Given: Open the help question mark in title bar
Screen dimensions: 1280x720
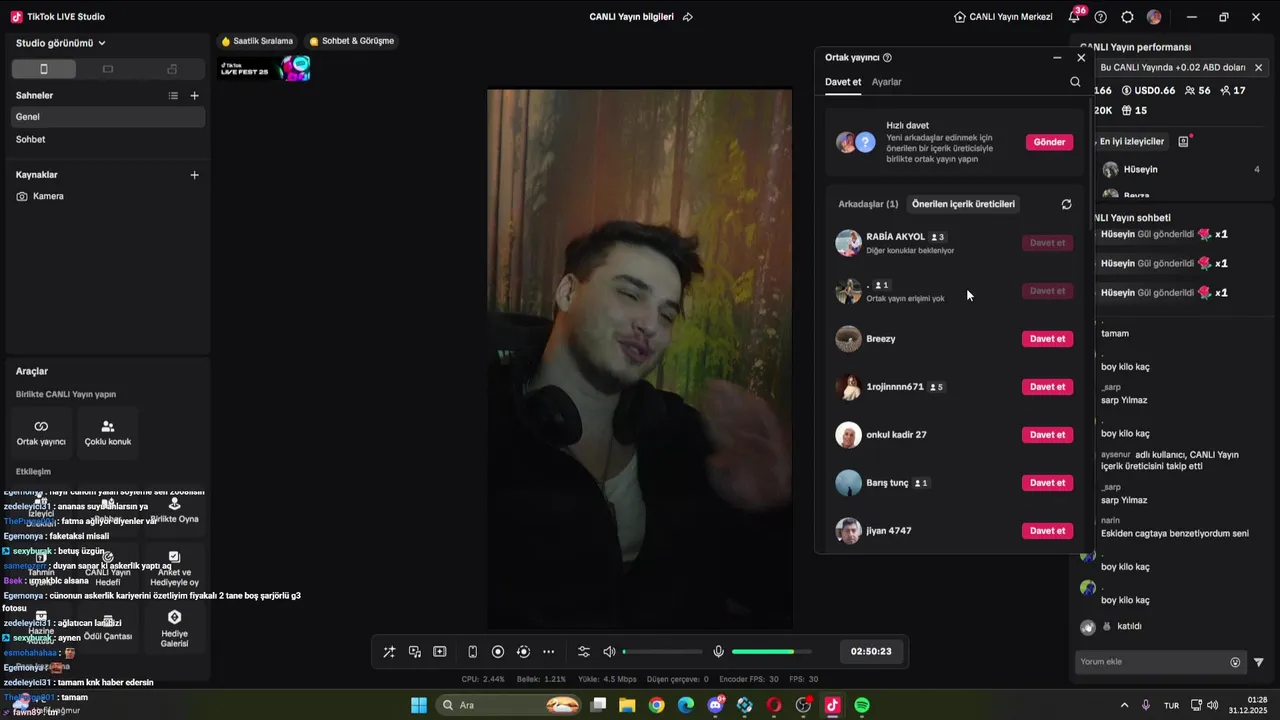Looking at the screenshot, I should pos(1101,17).
